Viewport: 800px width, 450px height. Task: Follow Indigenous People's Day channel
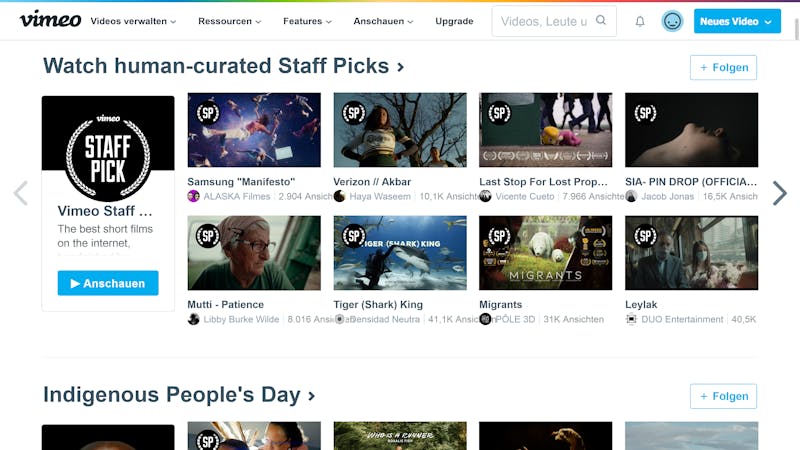[x=723, y=396]
